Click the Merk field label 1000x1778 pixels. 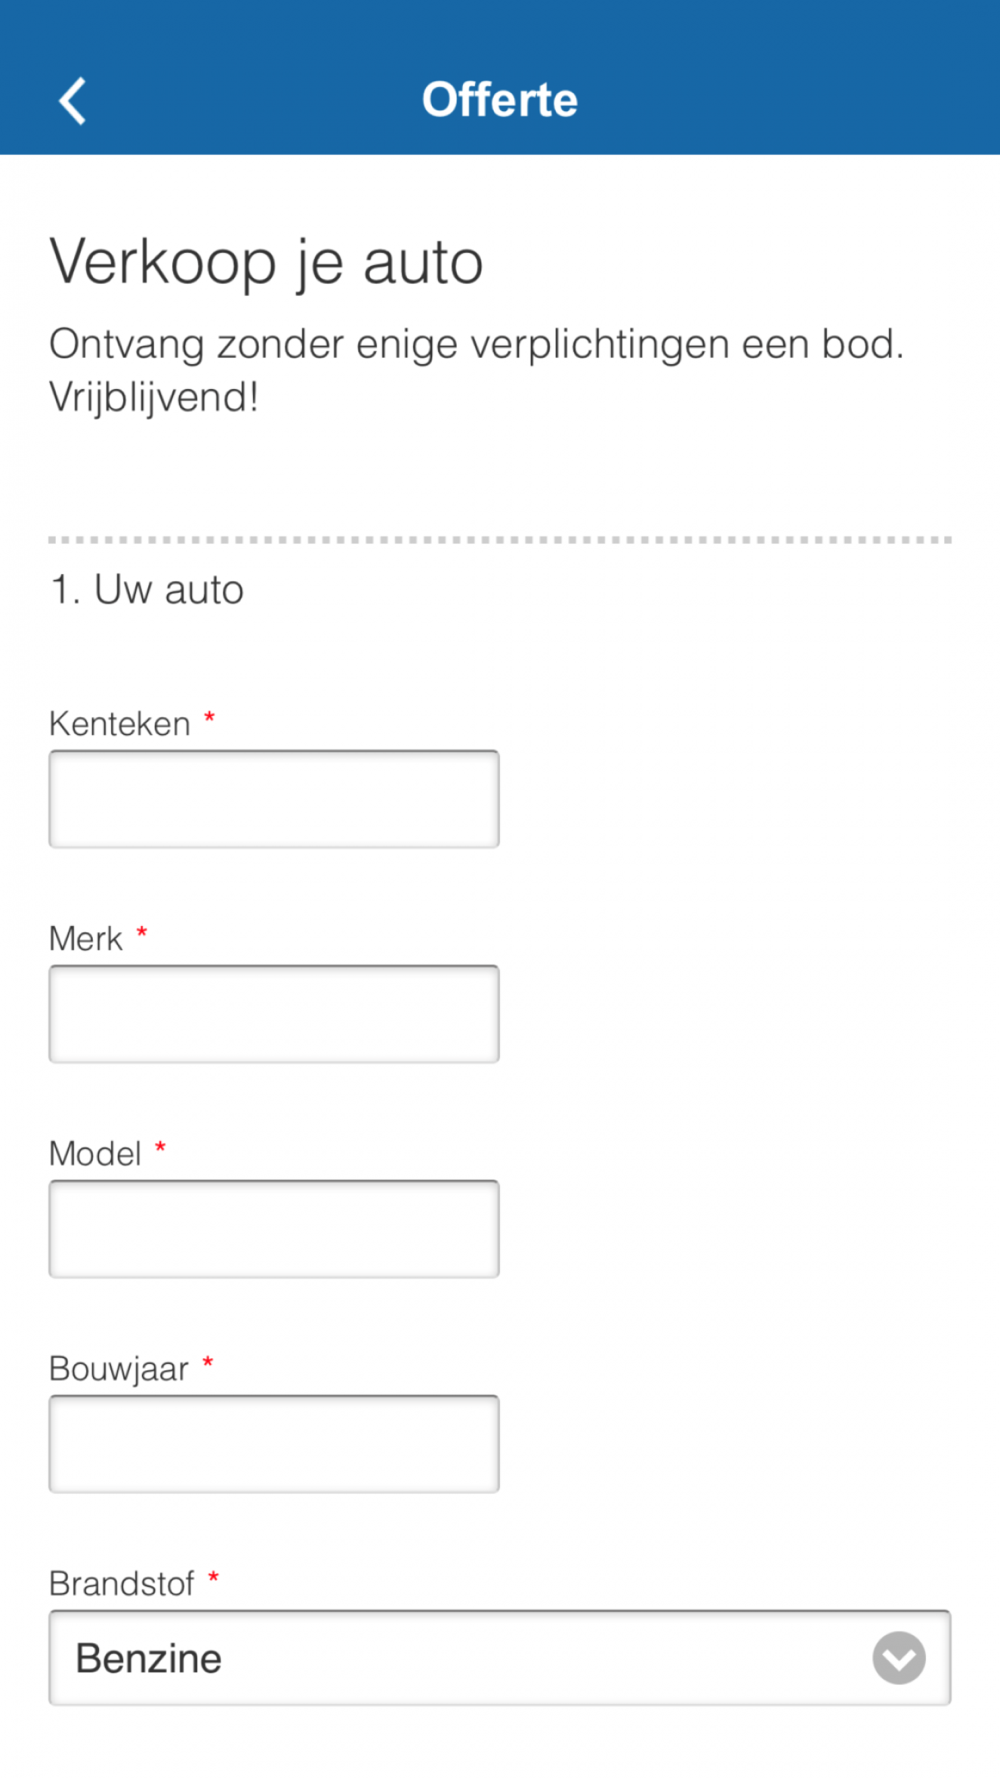pyautogui.click(x=86, y=939)
